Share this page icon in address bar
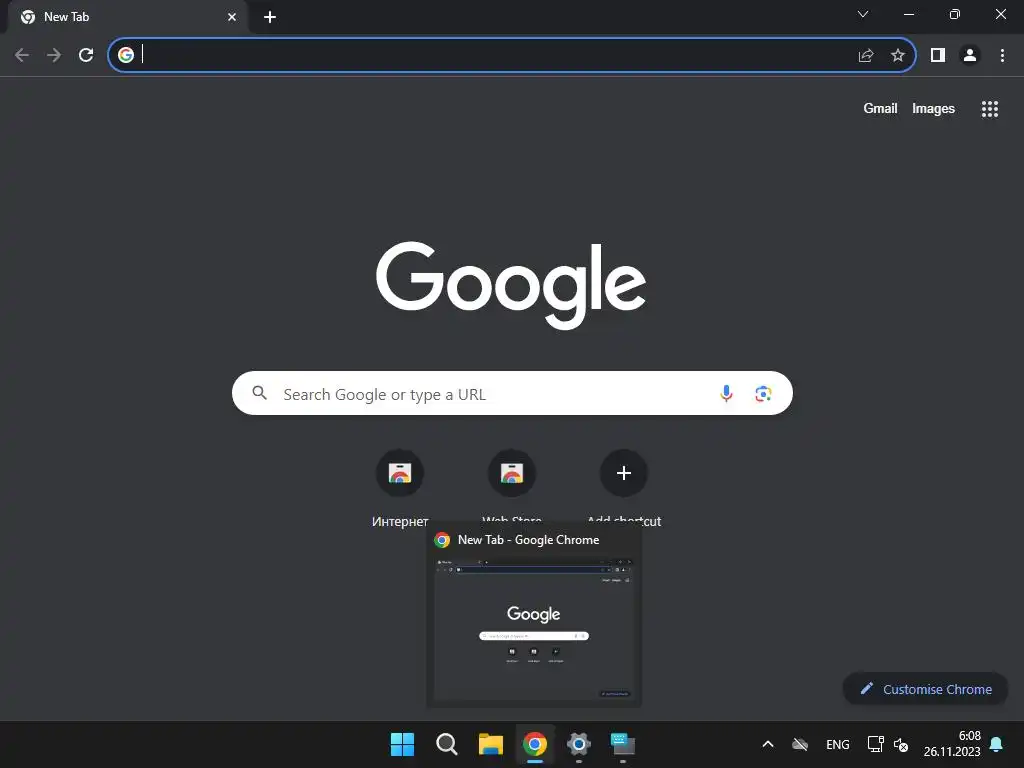 point(866,55)
